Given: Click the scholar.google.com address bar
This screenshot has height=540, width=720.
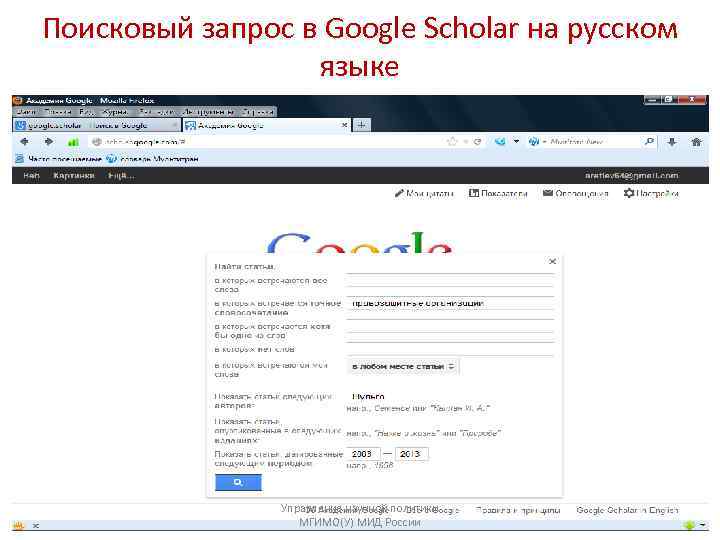Looking at the screenshot, I should (x=266, y=142).
